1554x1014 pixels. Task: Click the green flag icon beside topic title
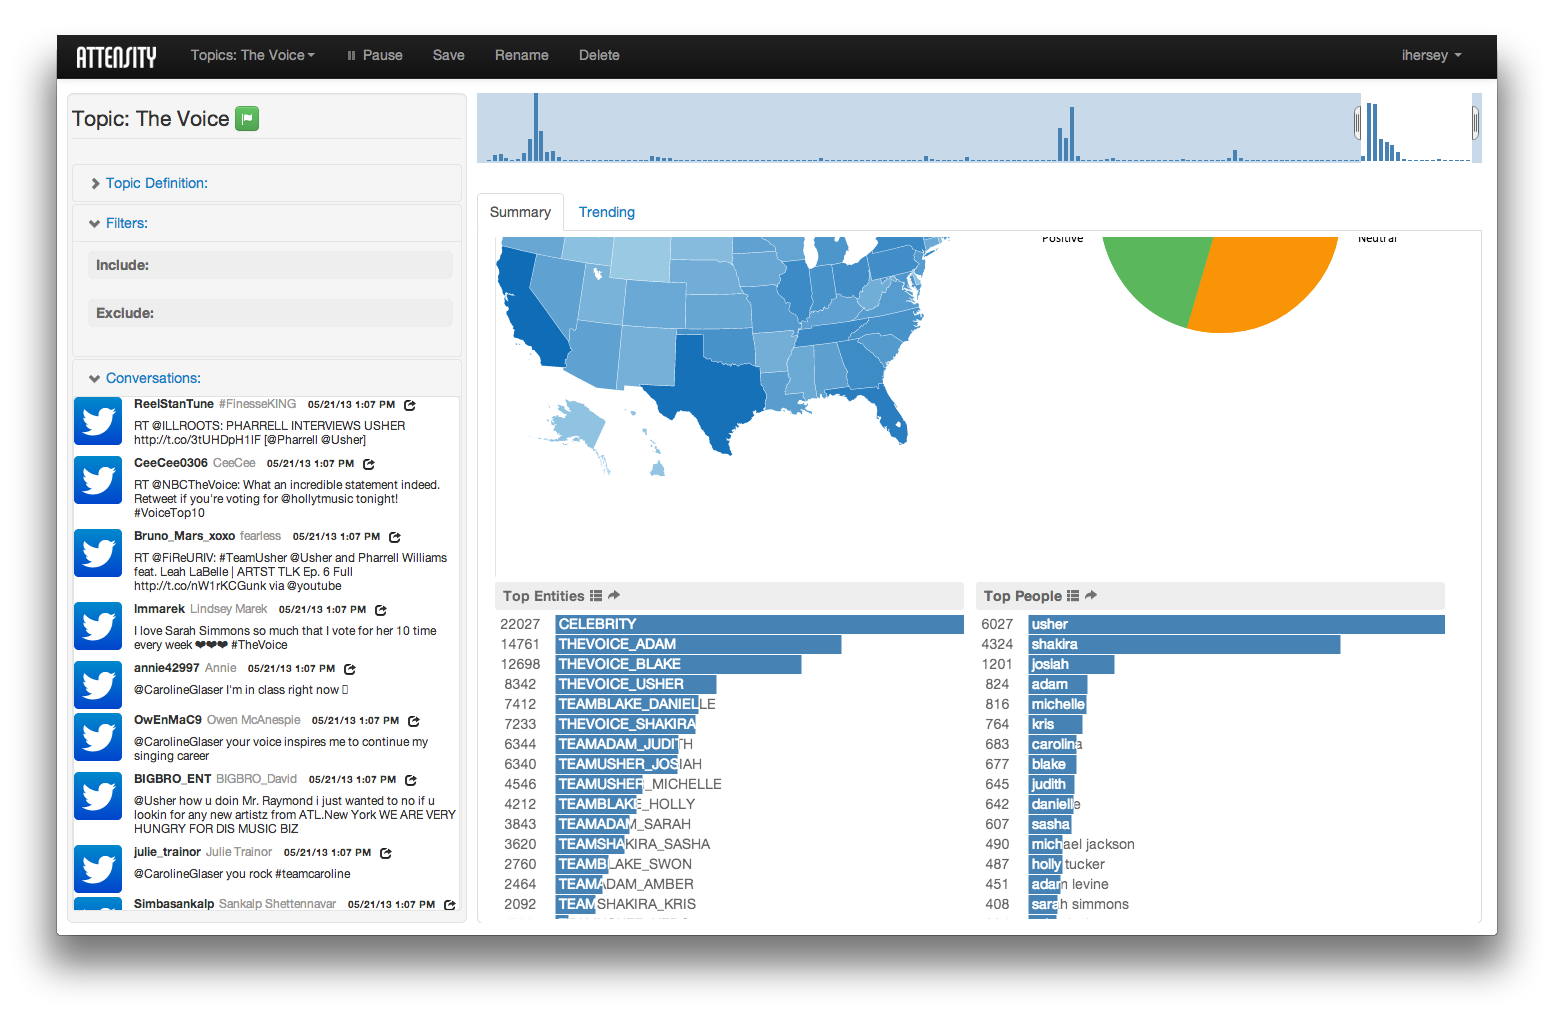tap(247, 119)
